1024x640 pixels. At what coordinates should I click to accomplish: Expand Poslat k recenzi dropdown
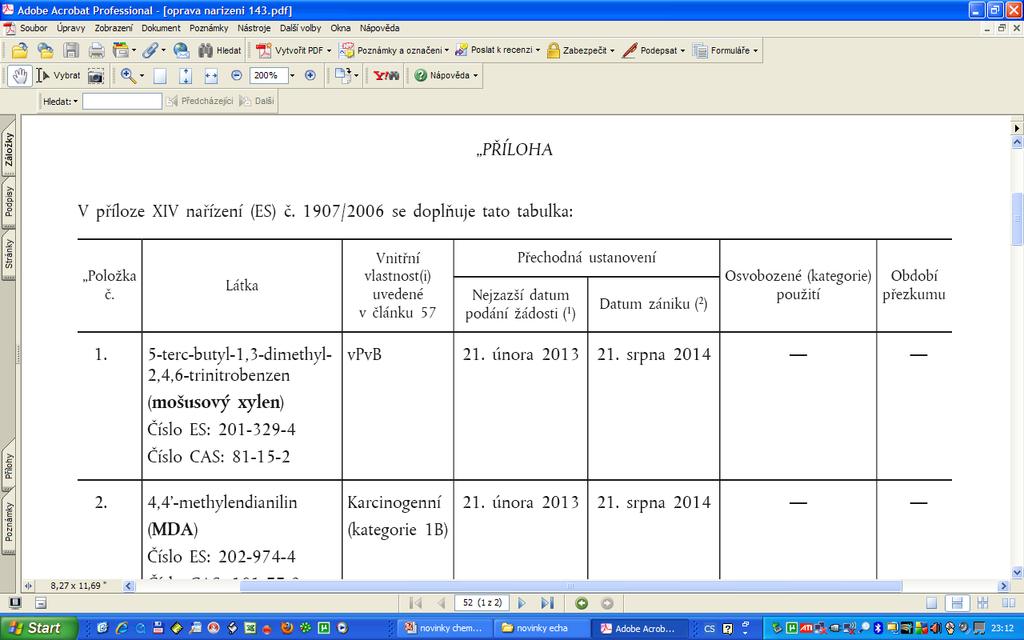537,50
